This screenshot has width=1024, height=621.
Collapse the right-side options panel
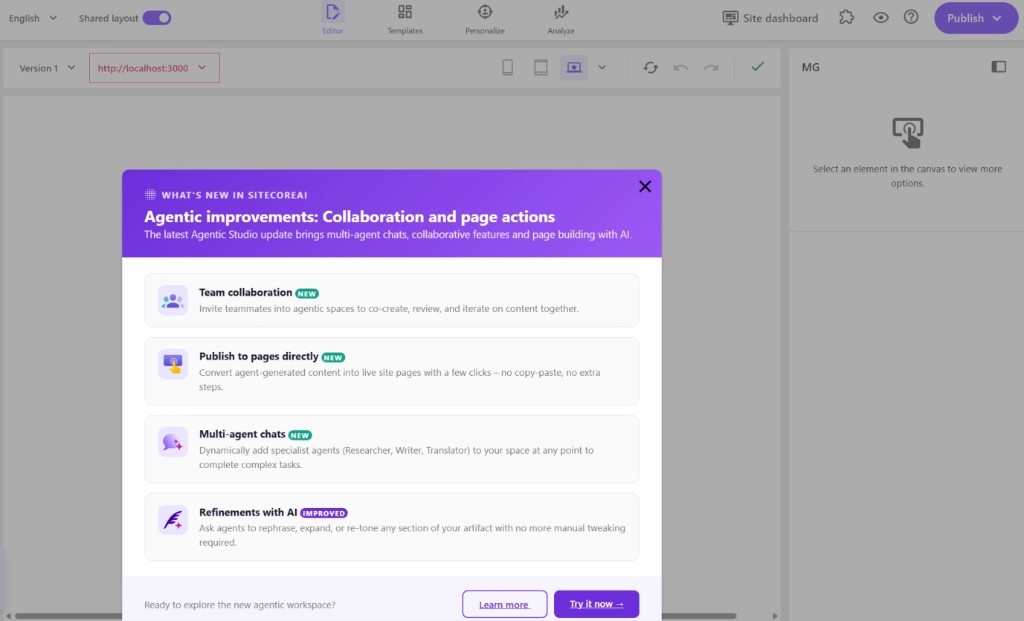tap(997, 66)
